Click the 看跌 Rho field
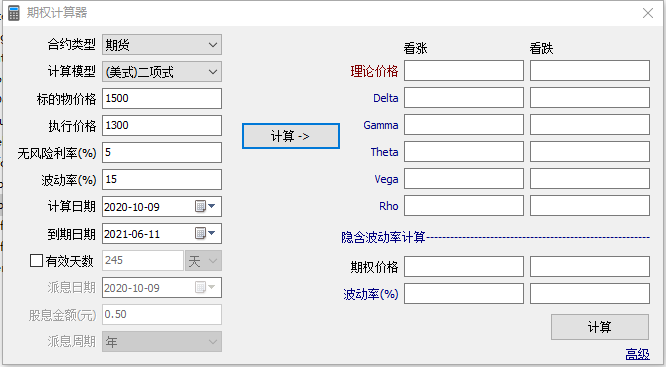Viewport: 666px width, 367px height. point(590,206)
